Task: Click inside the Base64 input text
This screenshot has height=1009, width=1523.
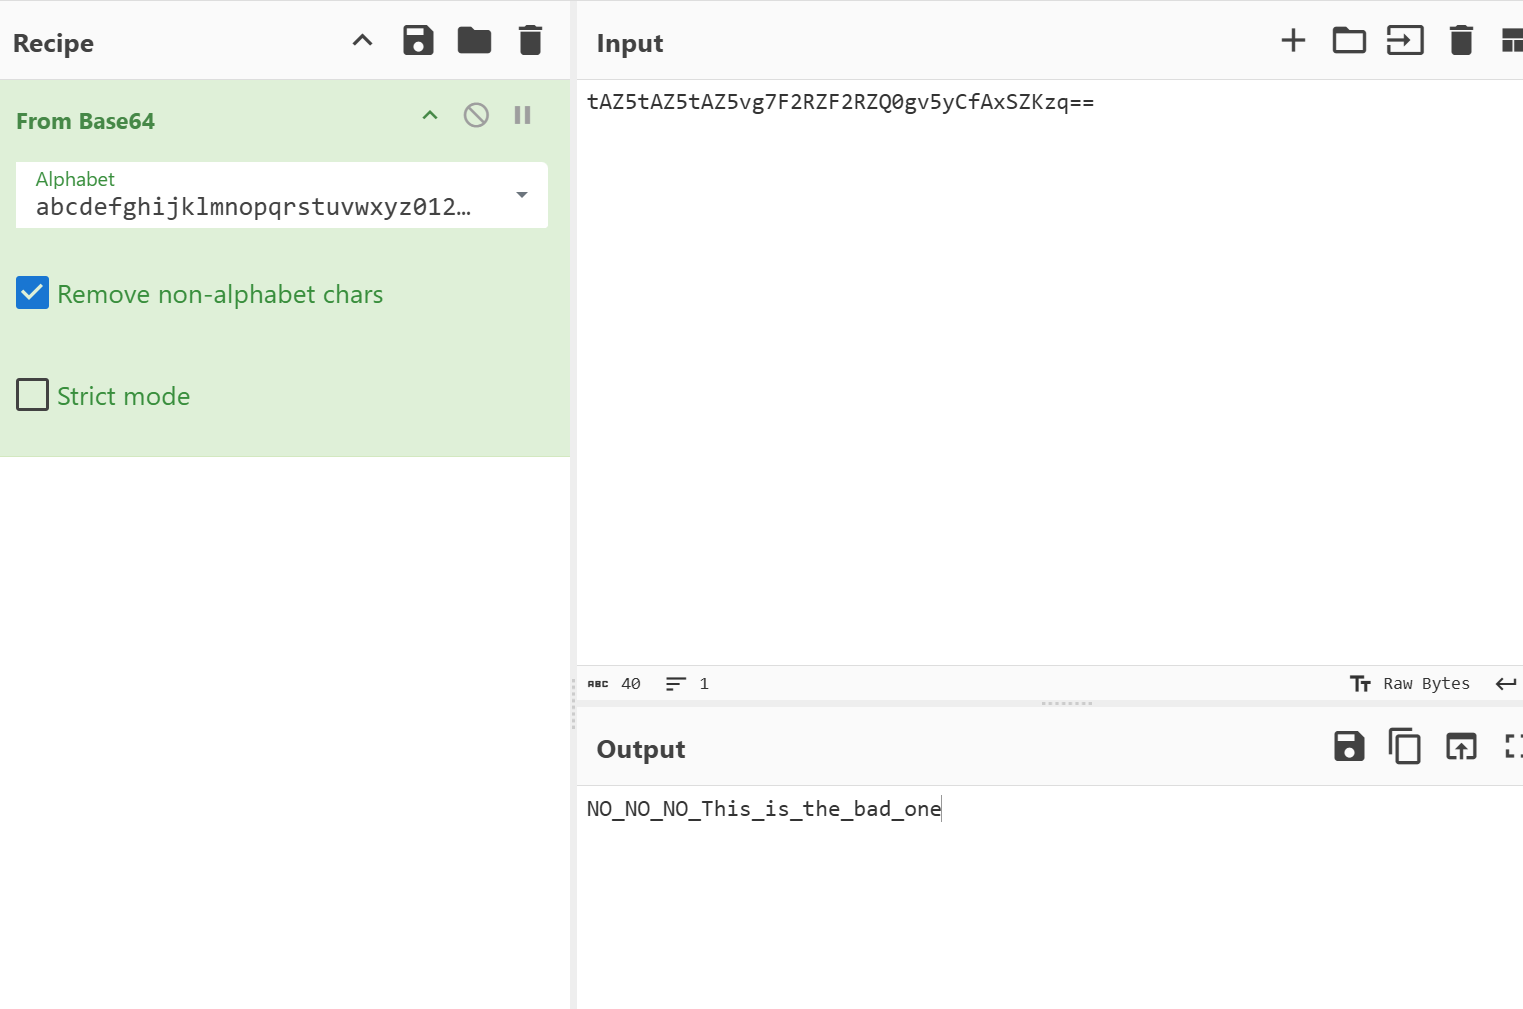Action: (x=840, y=102)
